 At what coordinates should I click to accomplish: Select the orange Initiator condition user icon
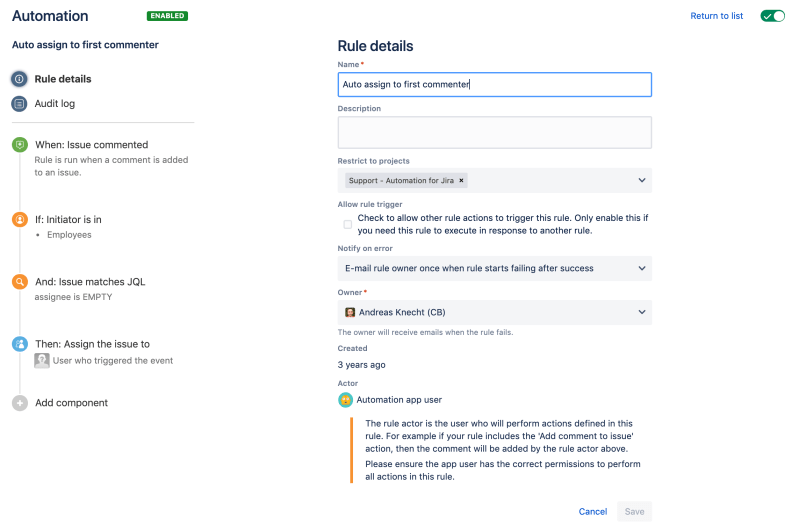(20, 220)
